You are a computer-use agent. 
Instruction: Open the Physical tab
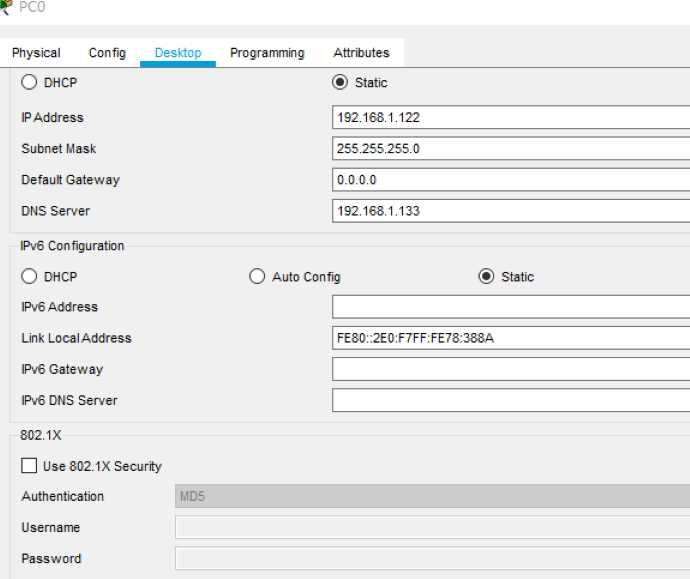coord(36,53)
